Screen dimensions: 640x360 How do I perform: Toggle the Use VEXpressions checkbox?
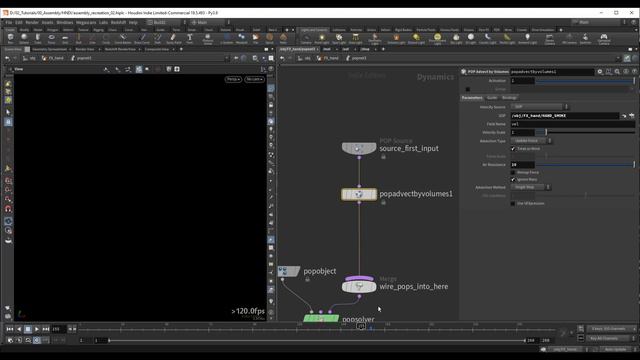513,203
